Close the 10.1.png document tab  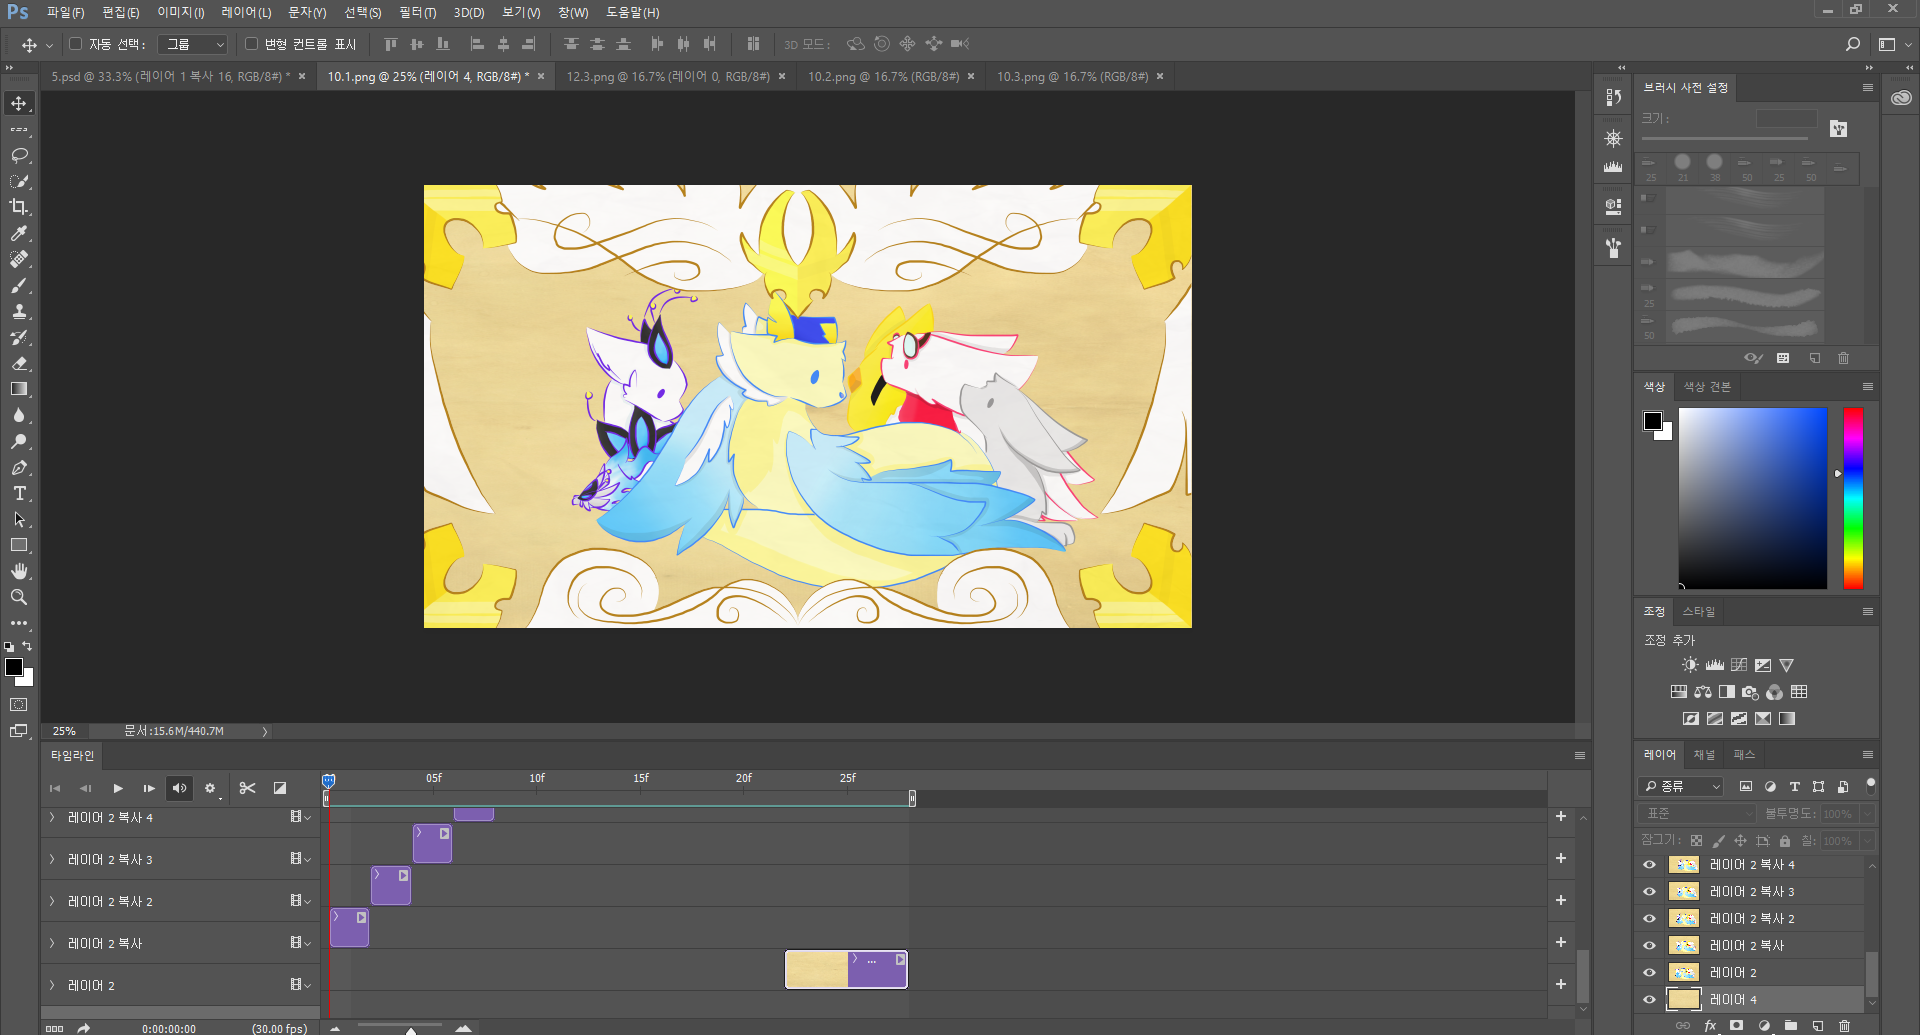point(541,77)
